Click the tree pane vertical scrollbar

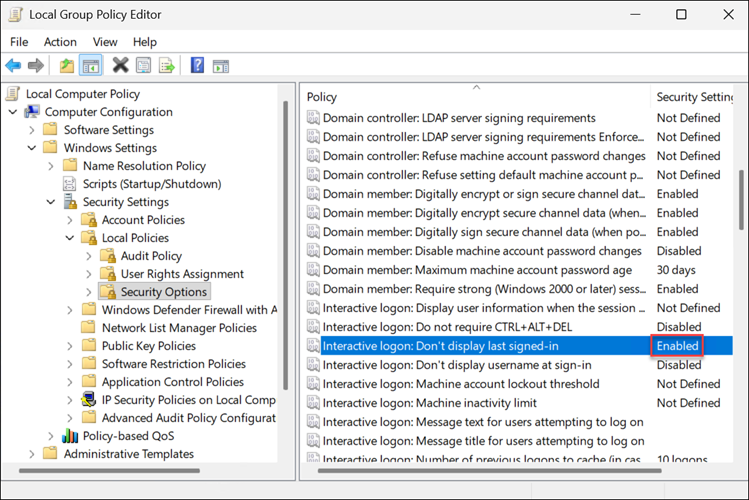tap(286, 245)
